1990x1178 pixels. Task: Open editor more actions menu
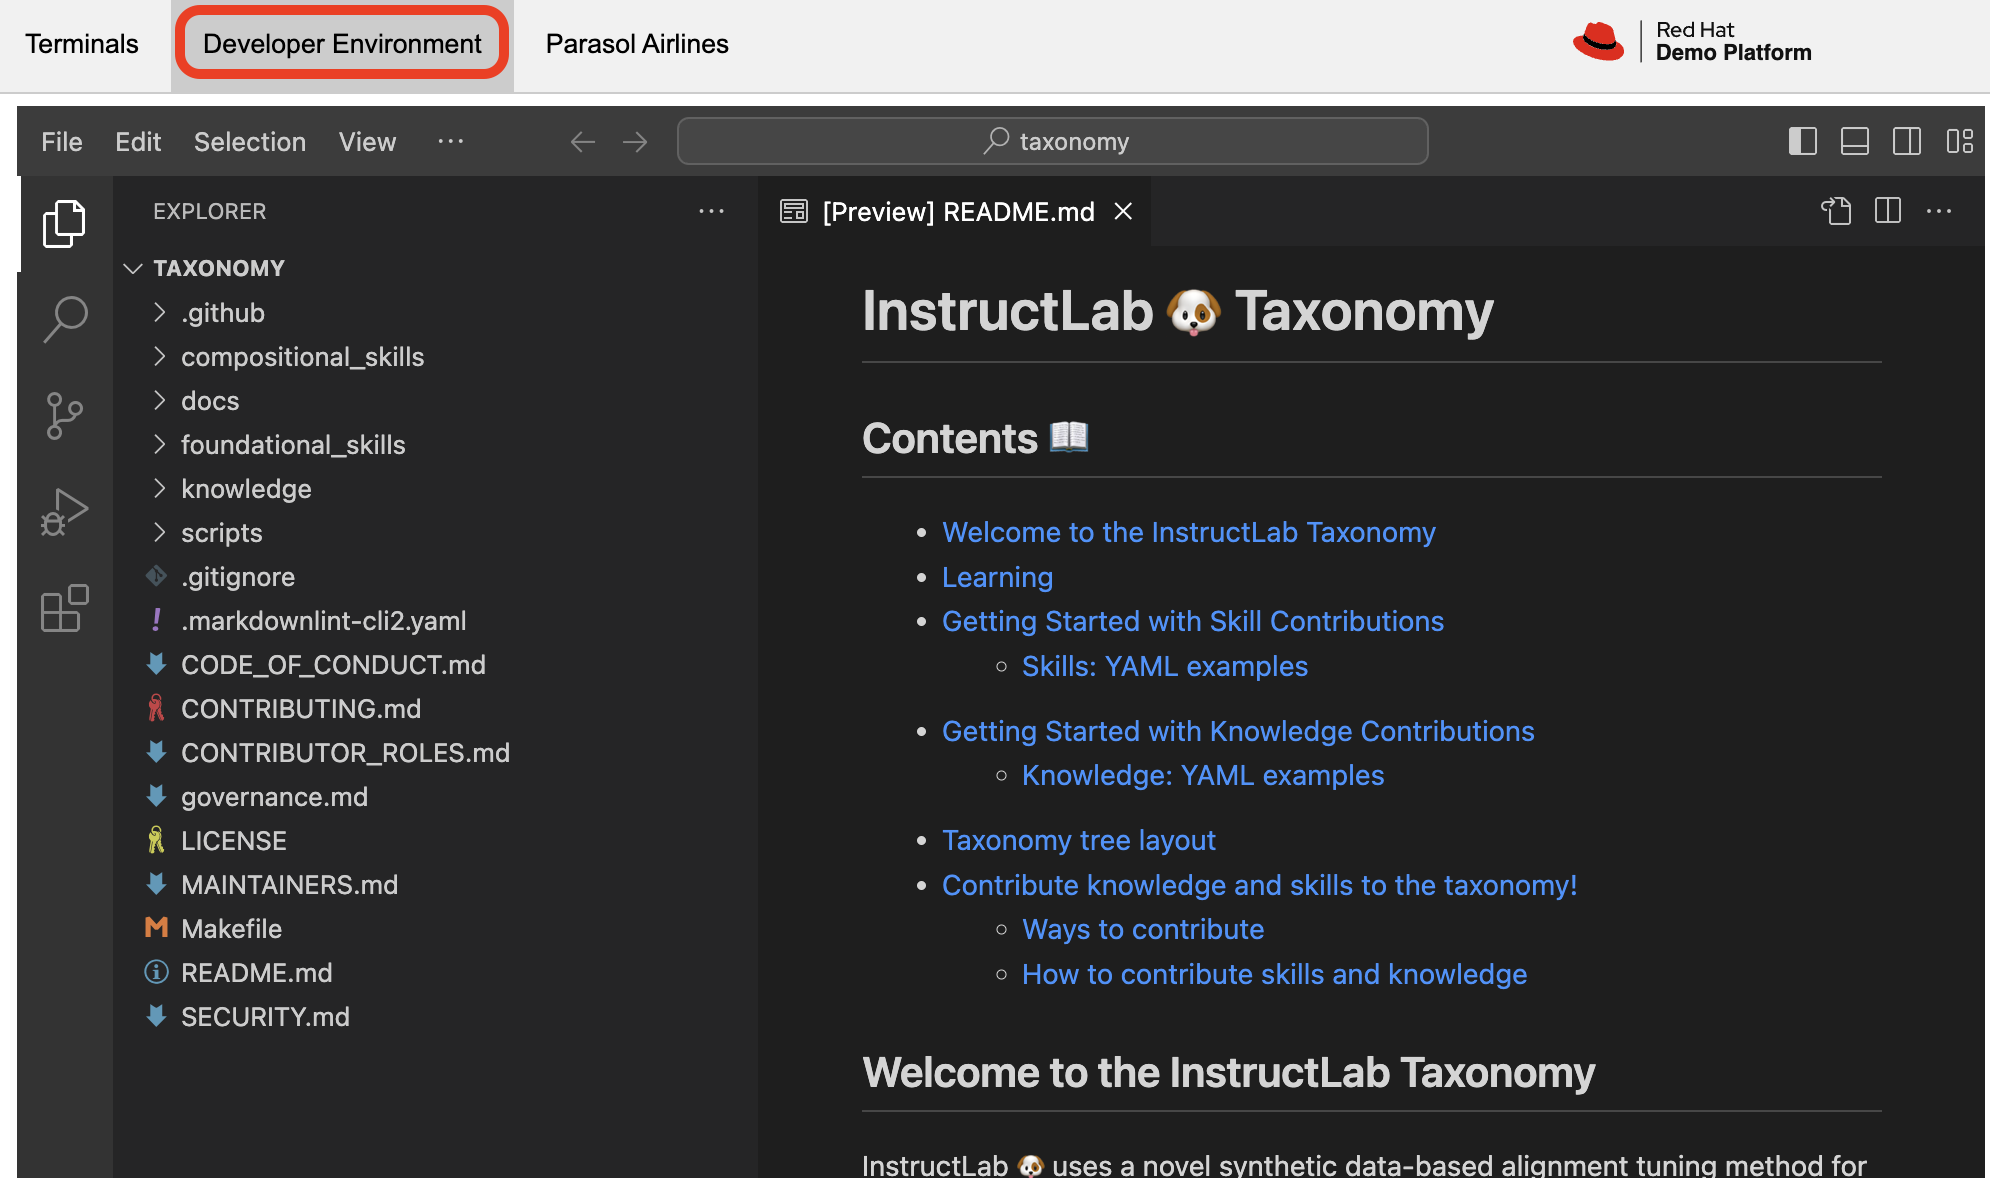pyautogui.click(x=1939, y=211)
